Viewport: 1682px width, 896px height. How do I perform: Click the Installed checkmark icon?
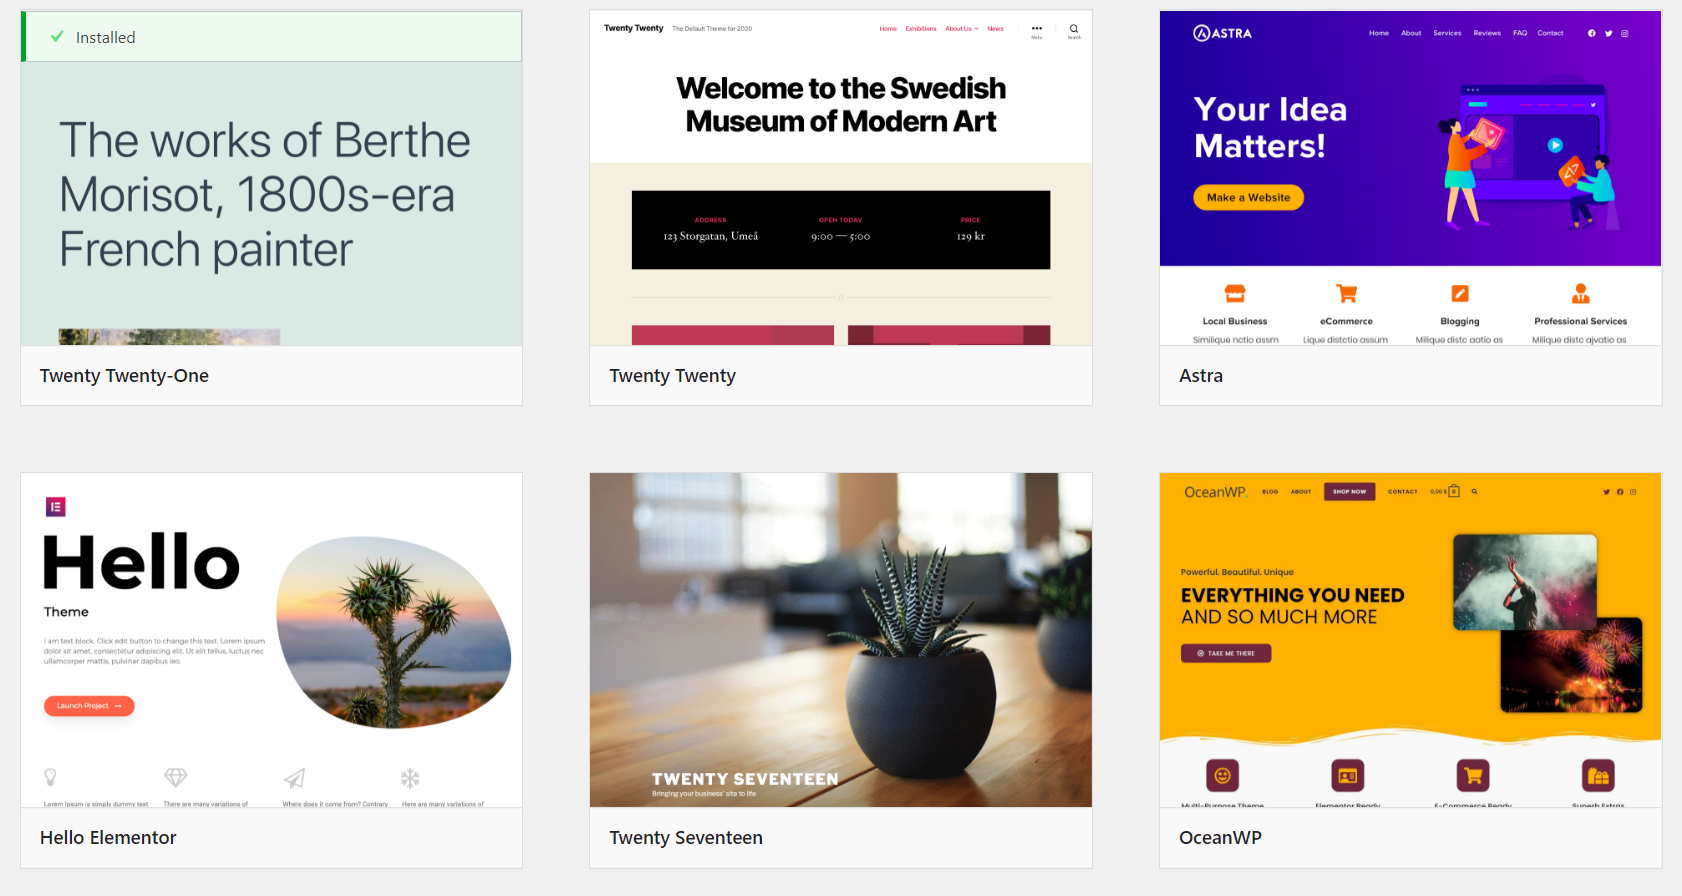57,37
